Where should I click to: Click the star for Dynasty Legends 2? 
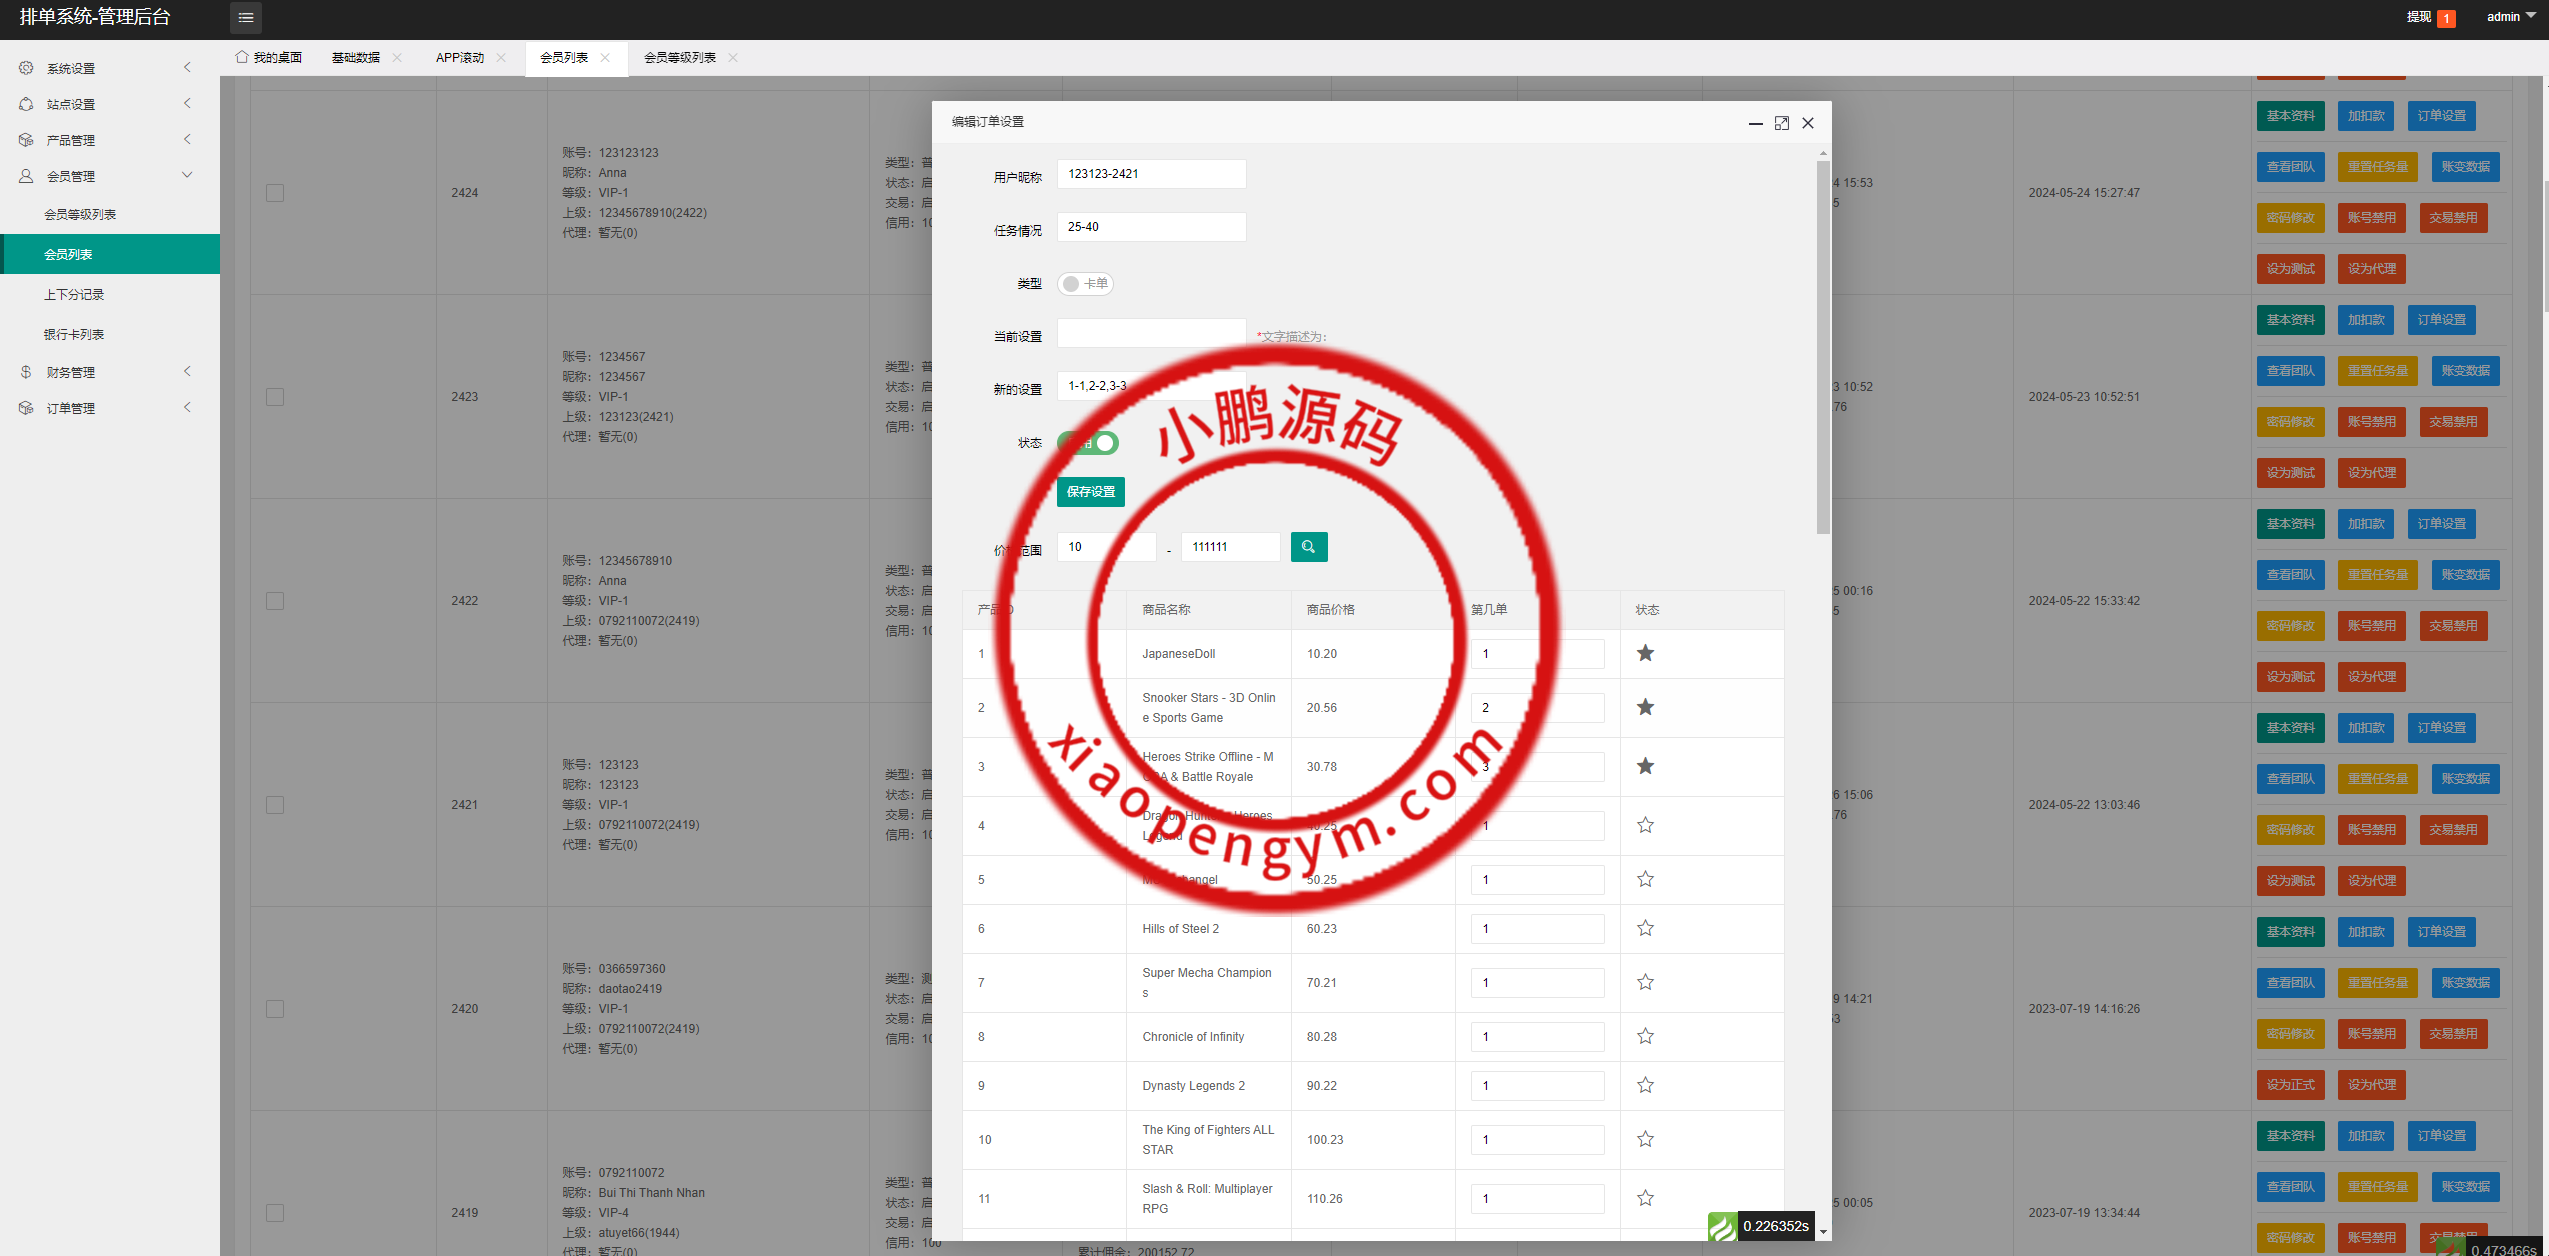pos(1645,1085)
